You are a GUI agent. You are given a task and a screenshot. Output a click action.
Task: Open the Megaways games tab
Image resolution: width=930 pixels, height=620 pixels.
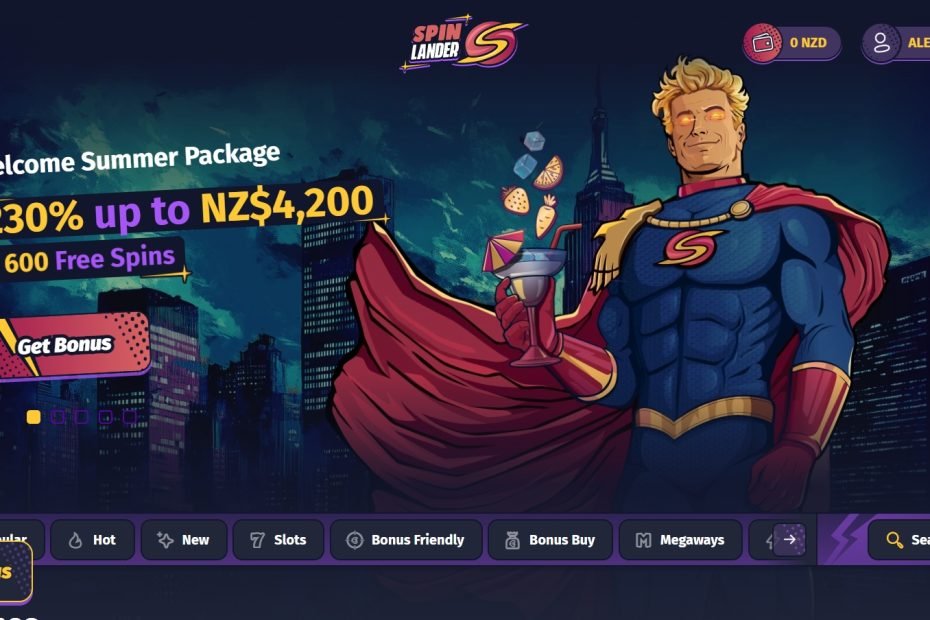(x=680, y=540)
